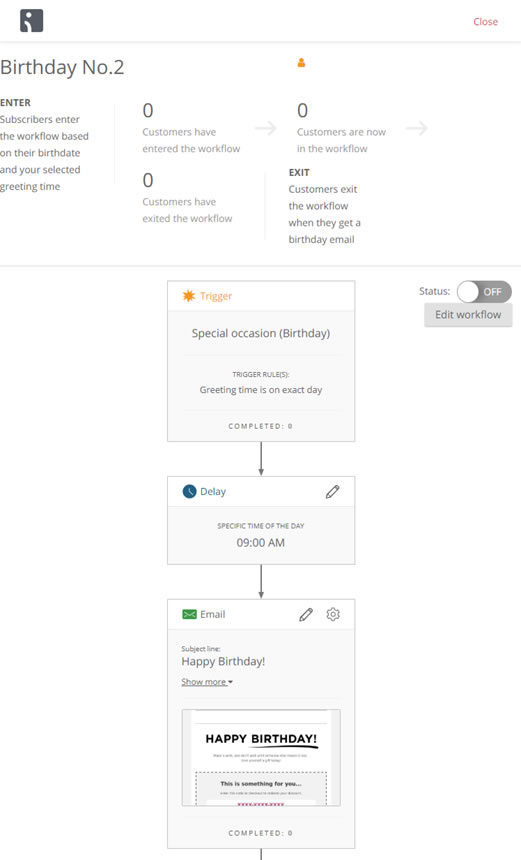Click the Birthday No.2 workflow title
The image size is (521, 860).
click(62, 67)
